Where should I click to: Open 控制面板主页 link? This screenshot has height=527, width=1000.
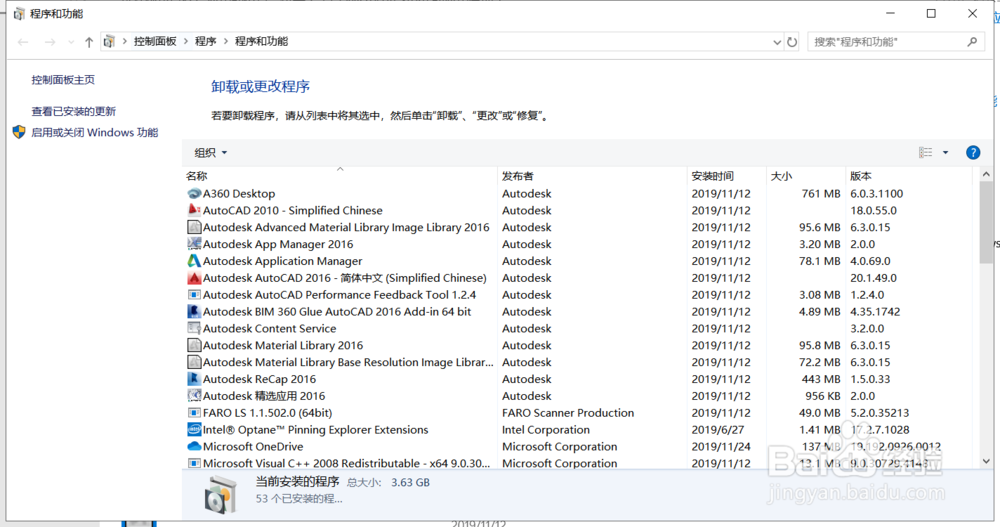pyautogui.click(x=63, y=80)
